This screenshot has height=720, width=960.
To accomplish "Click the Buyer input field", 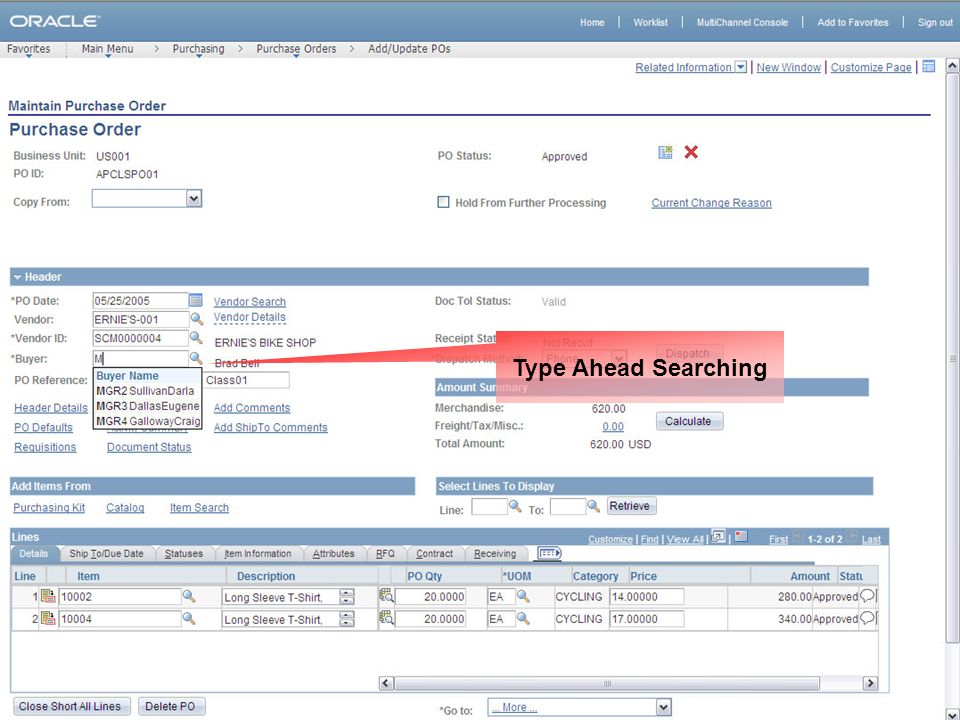I will pyautogui.click(x=141, y=358).
